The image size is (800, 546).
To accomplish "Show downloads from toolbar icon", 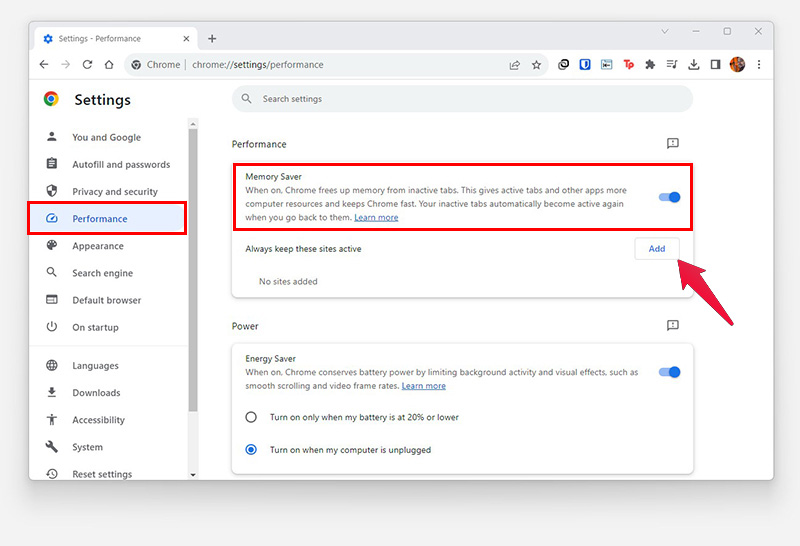I will (x=693, y=64).
